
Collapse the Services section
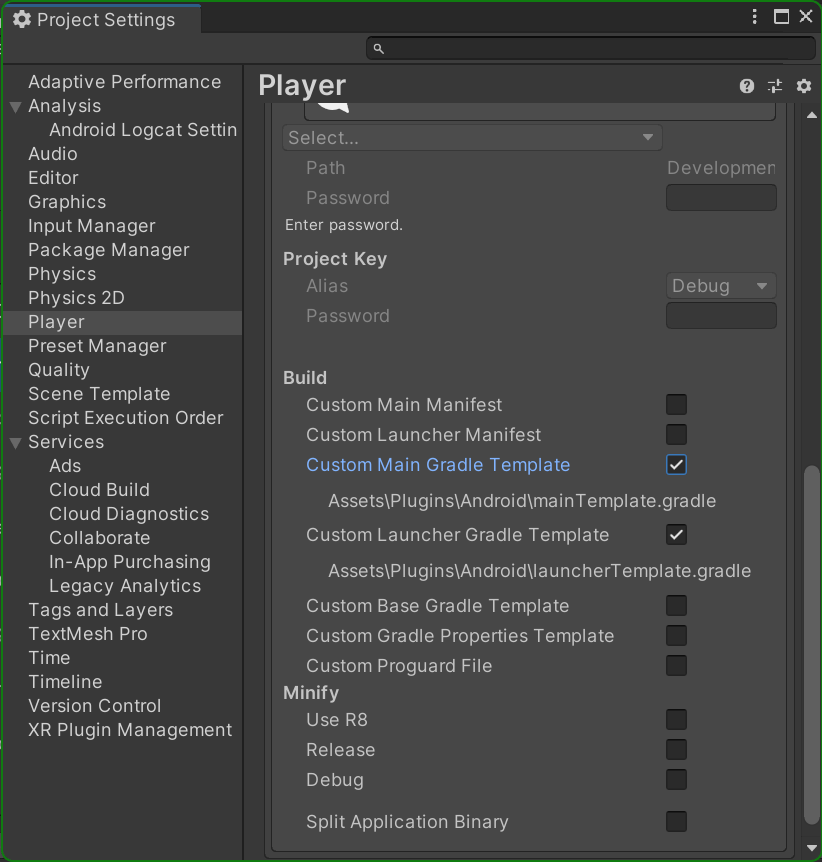click(x=14, y=442)
